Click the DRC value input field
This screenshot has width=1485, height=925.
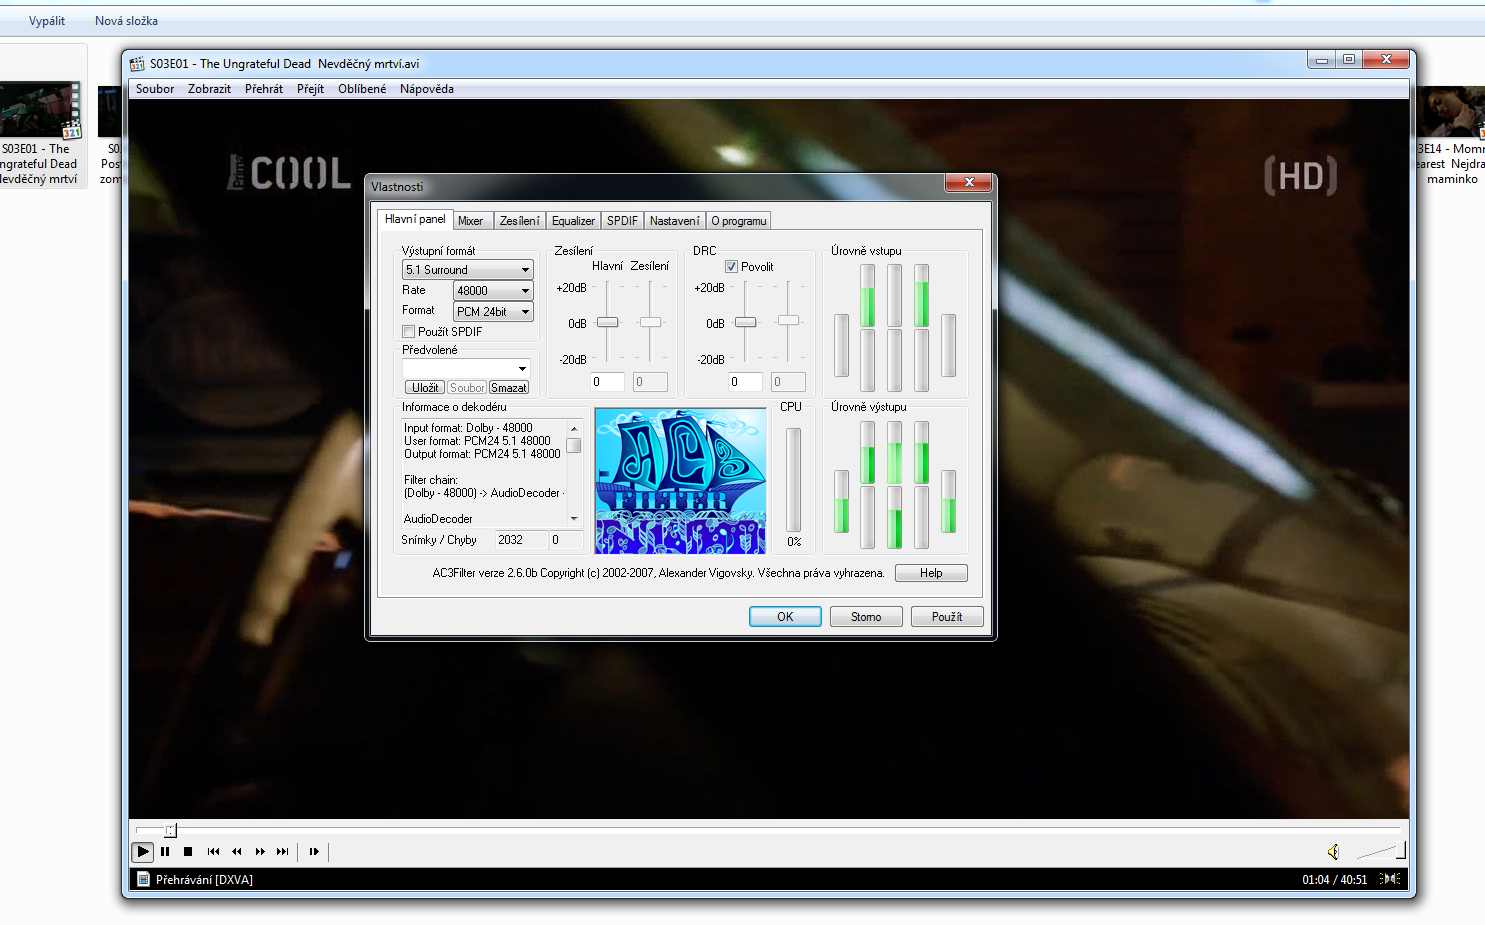point(744,382)
